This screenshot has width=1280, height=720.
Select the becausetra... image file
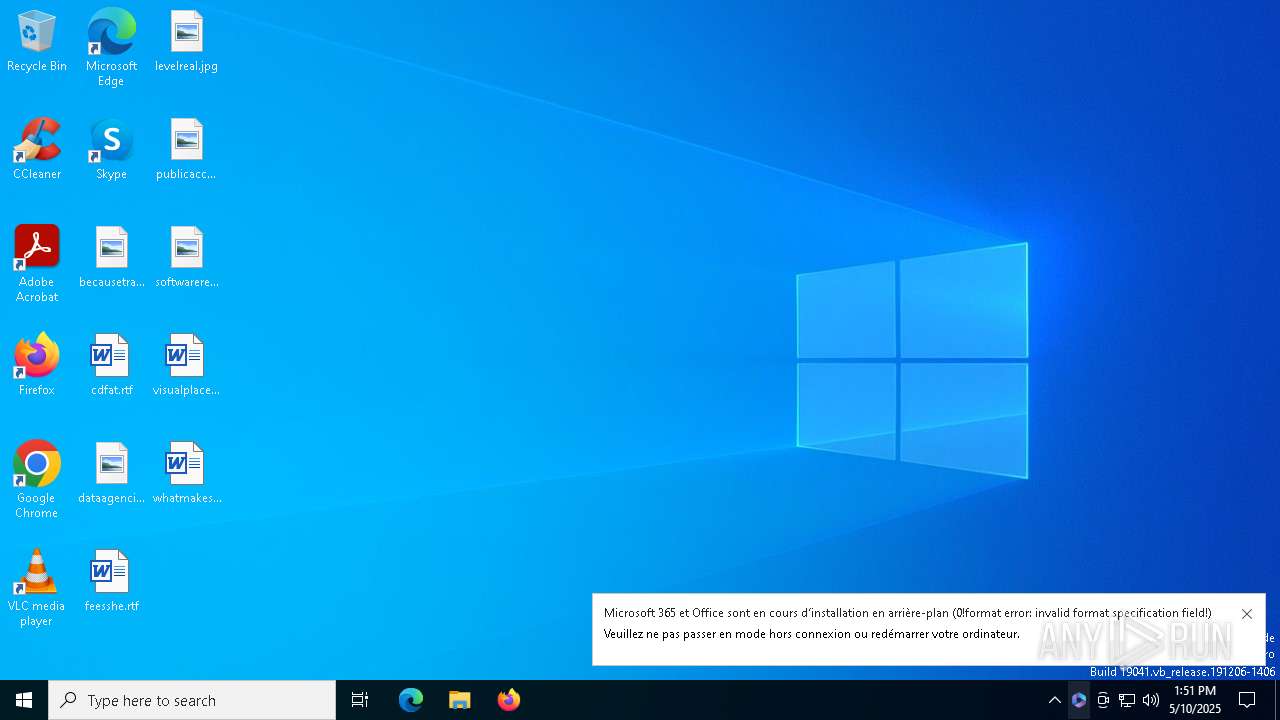pyautogui.click(x=112, y=258)
